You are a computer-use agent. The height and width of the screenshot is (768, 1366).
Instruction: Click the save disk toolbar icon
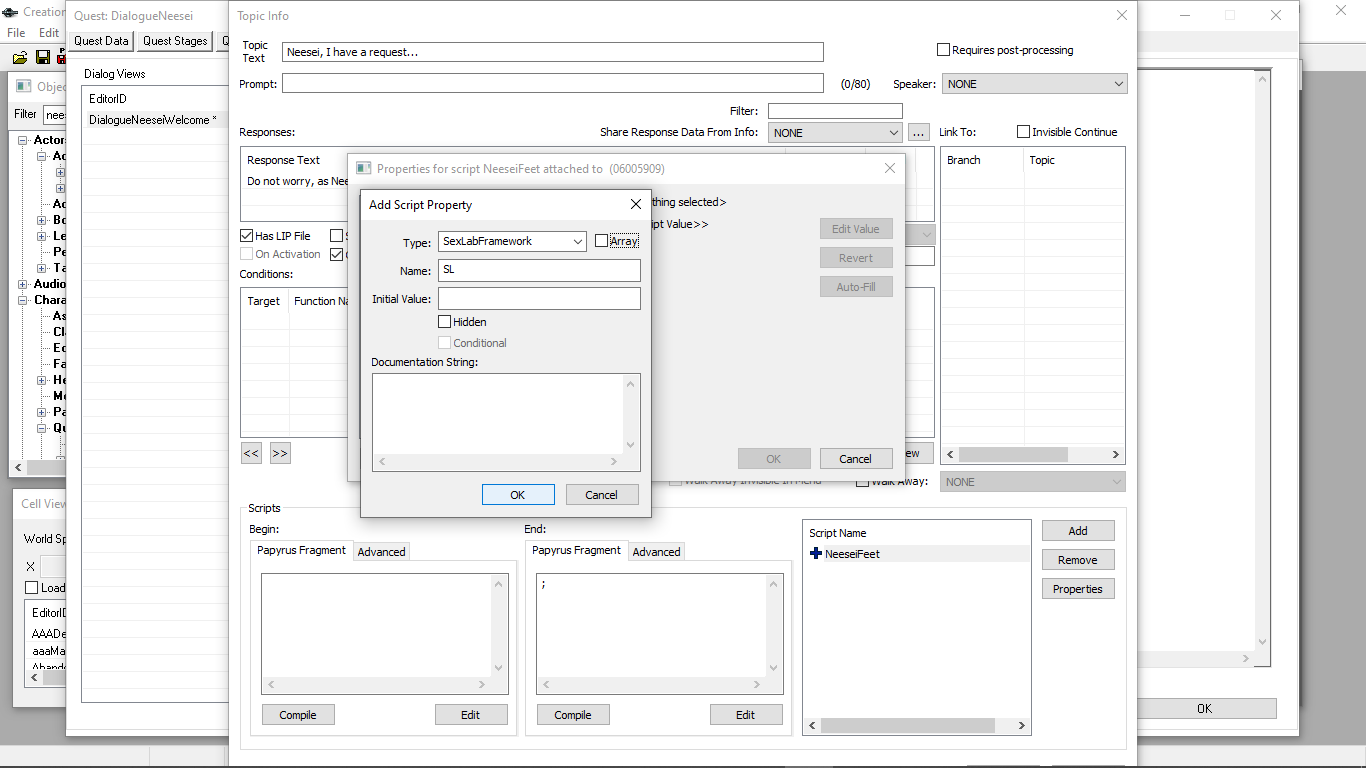43,58
